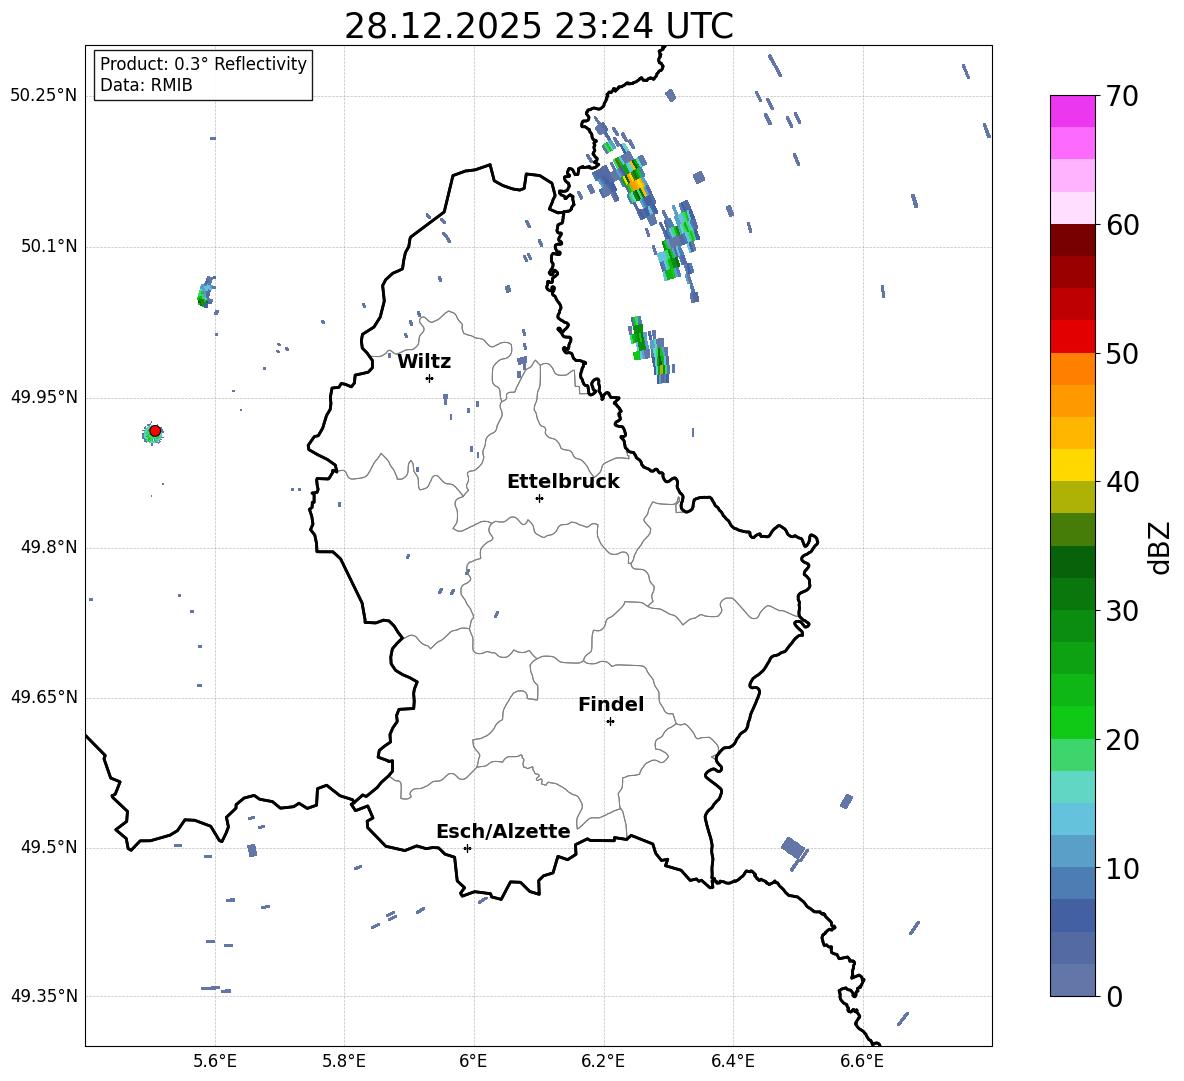The image size is (1184, 1081).
Task: Click the 'Product: 0.3° Reflectivity' text
Action: tap(203, 63)
